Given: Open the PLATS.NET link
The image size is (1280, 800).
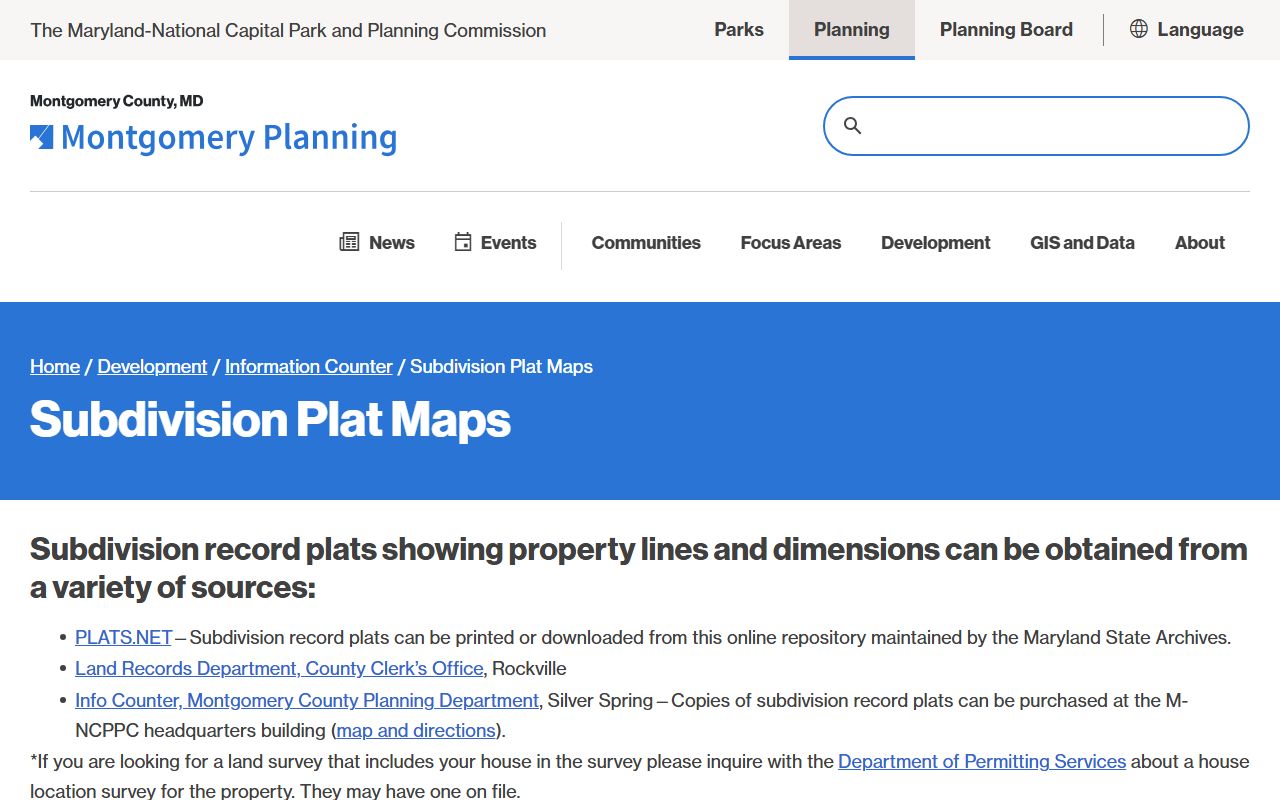Looking at the screenshot, I should click(124, 637).
